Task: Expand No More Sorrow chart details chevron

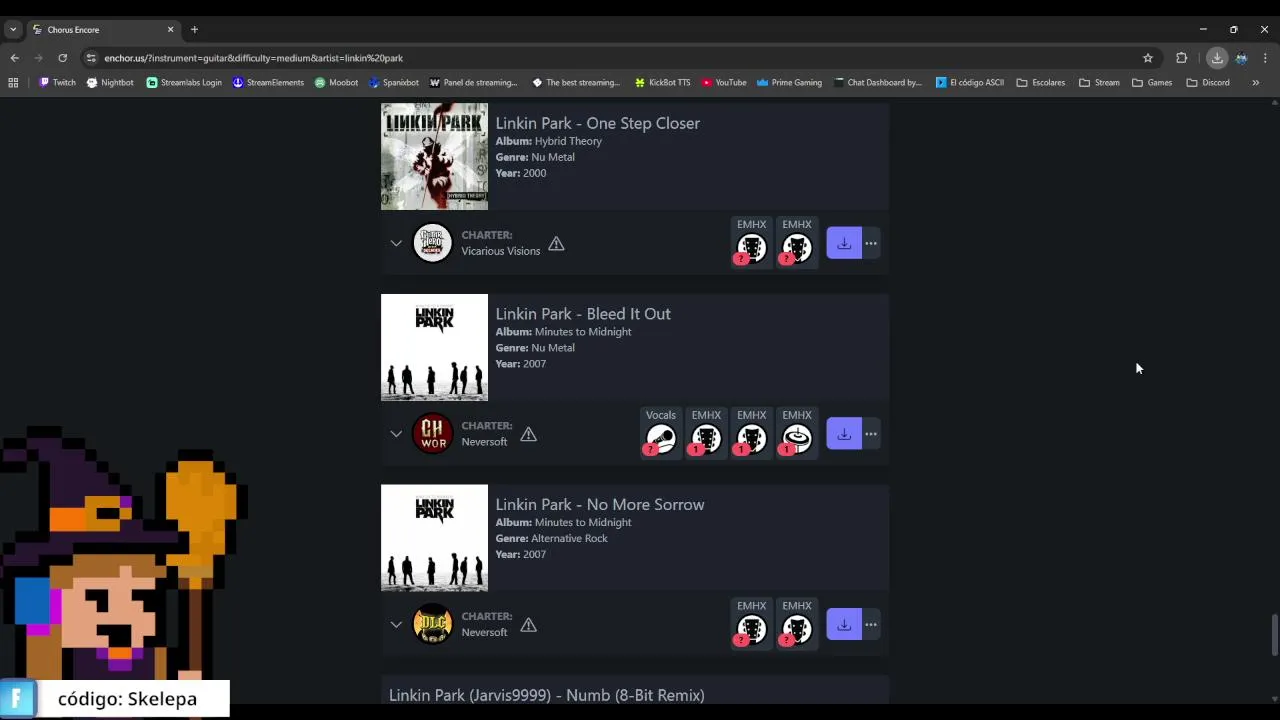Action: pos(396,625)
